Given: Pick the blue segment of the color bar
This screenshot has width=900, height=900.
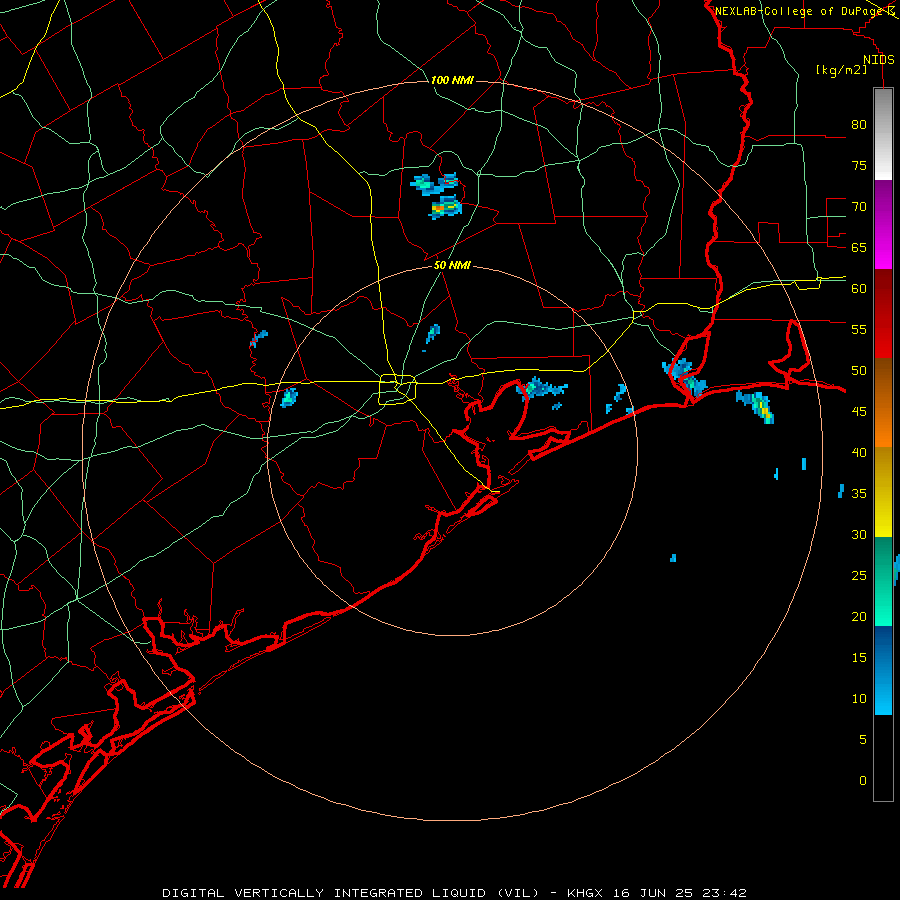Looking at the screenshot, I should pyautogui.click(x=883, y=670).
